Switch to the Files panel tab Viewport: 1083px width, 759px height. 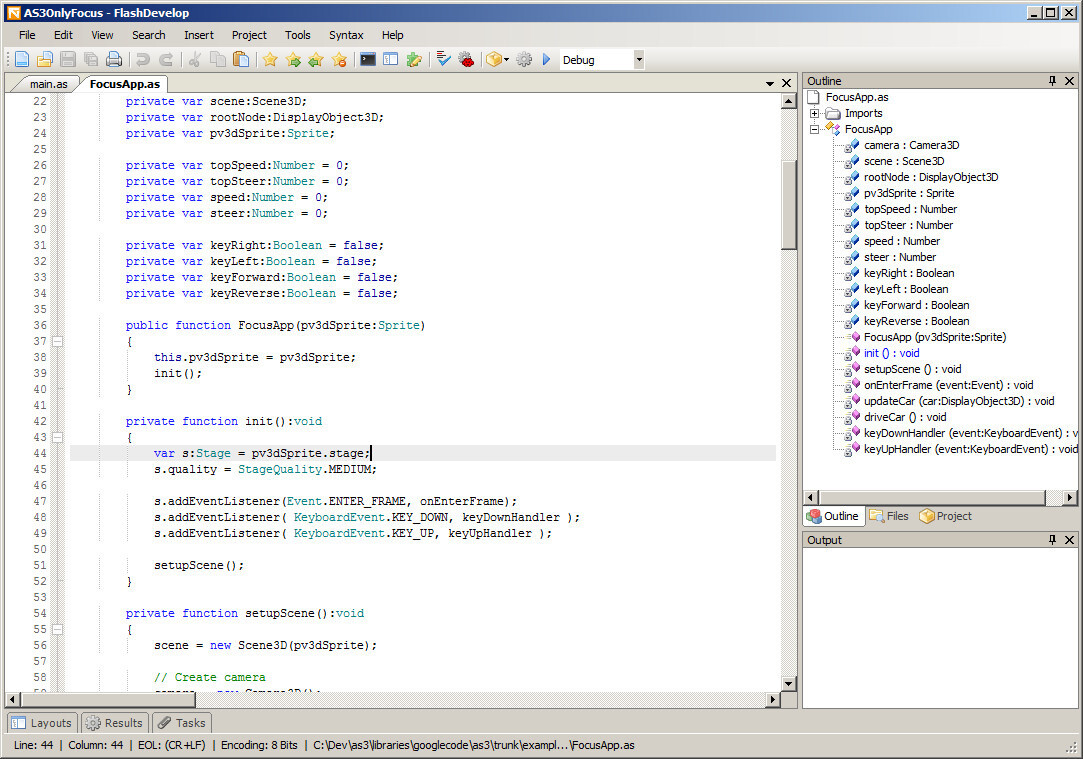[889, 516]
